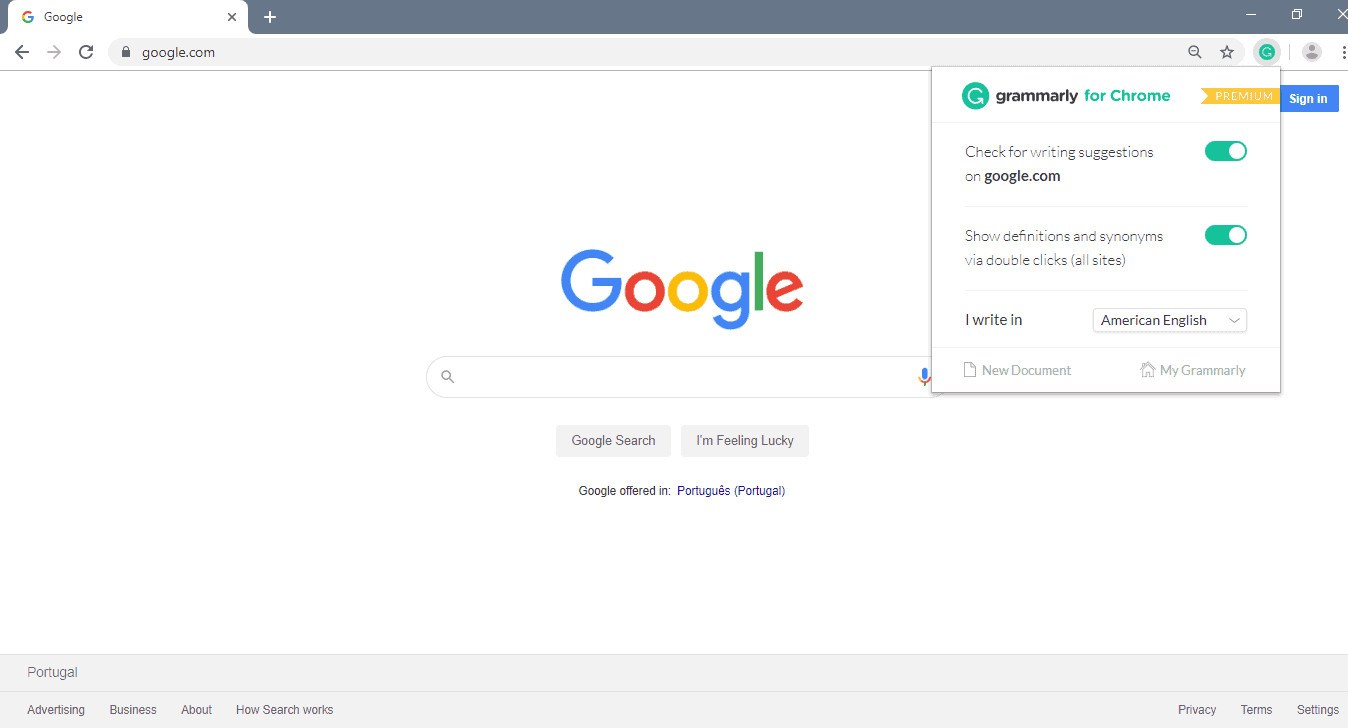Screen dimensions: 1348x728
Task: Bookmark this page with the star icon
Action: point(1227,51)
